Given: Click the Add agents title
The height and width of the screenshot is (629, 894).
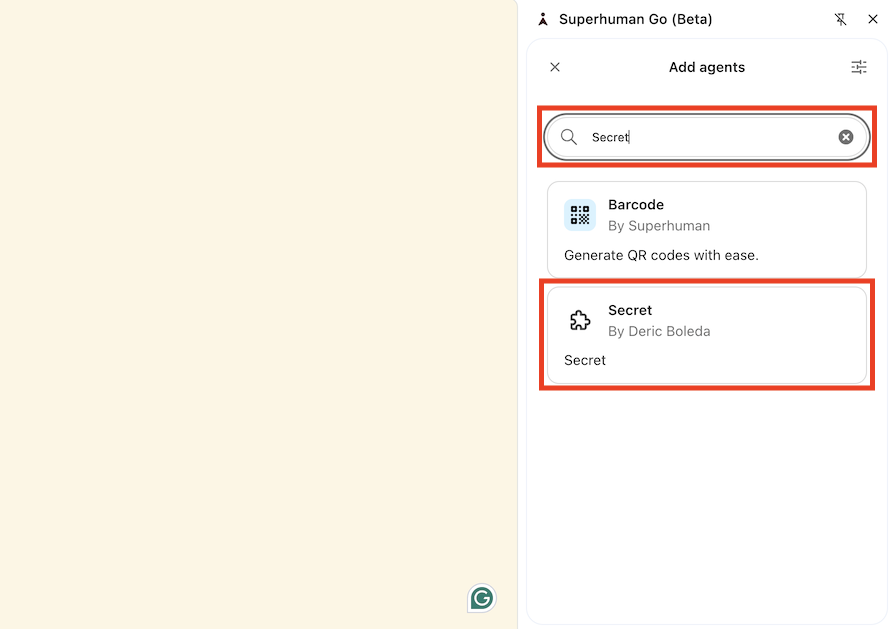Looking at the screenshot, I should coord(707,67).
